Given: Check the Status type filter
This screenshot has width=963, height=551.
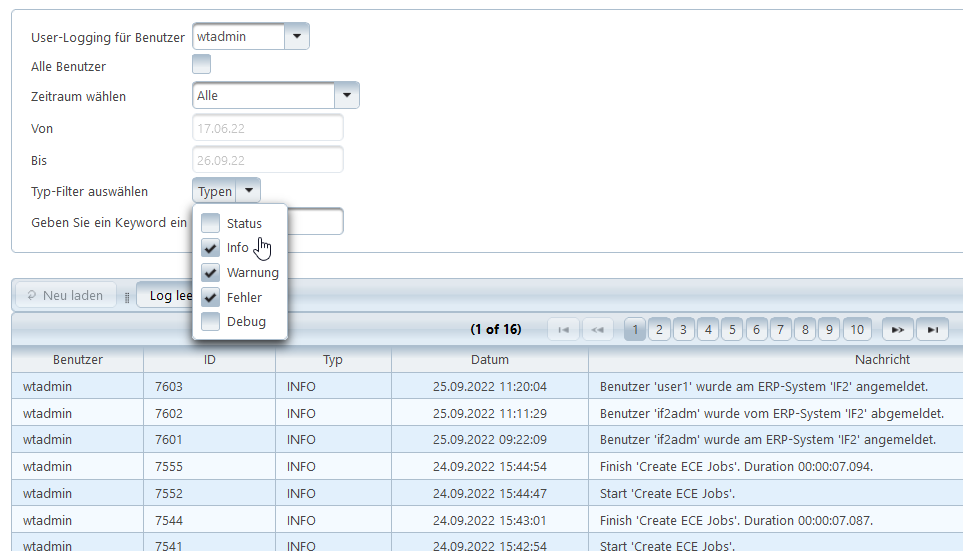Looking at the screenshot, I should 211,223.
